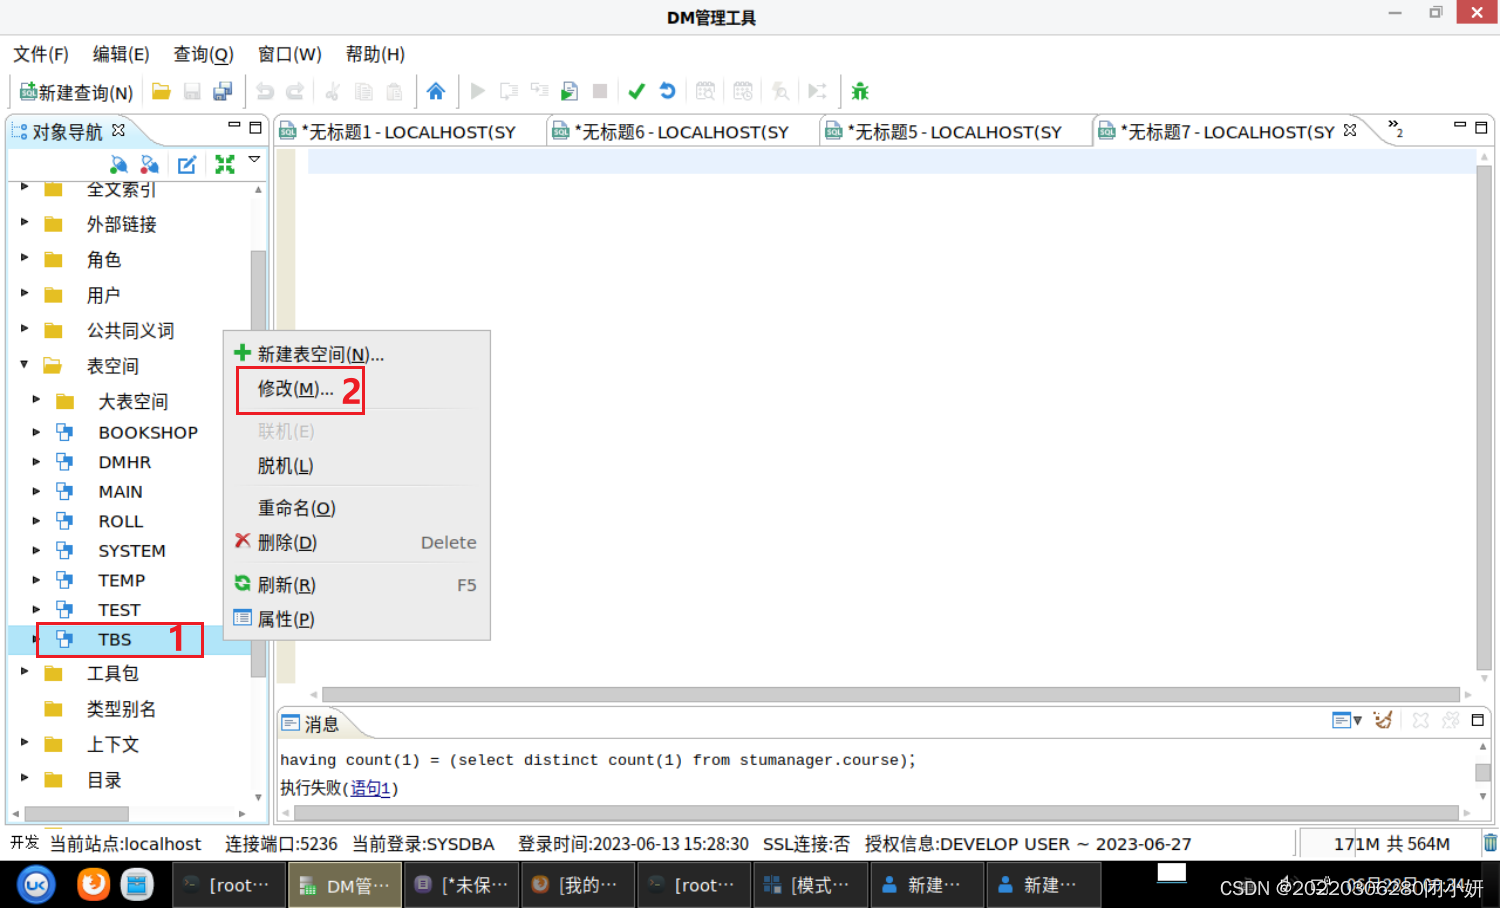The width and height of the screenshot is (1500, 908).
Task: Click the save-all double floppy icon
Action: click(x=223, y=92)
